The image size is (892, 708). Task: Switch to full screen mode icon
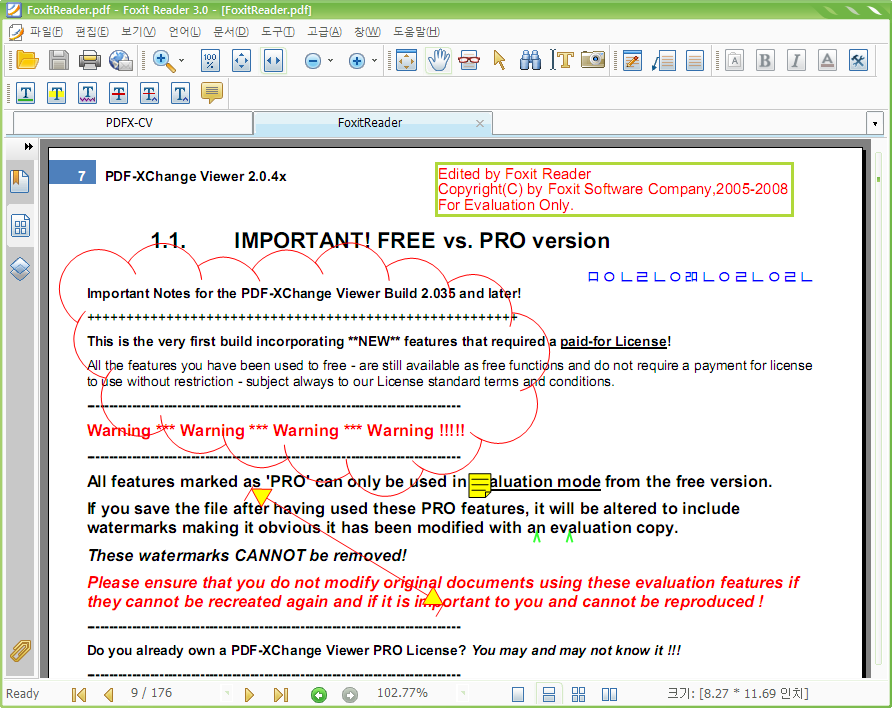click(406, 60)
